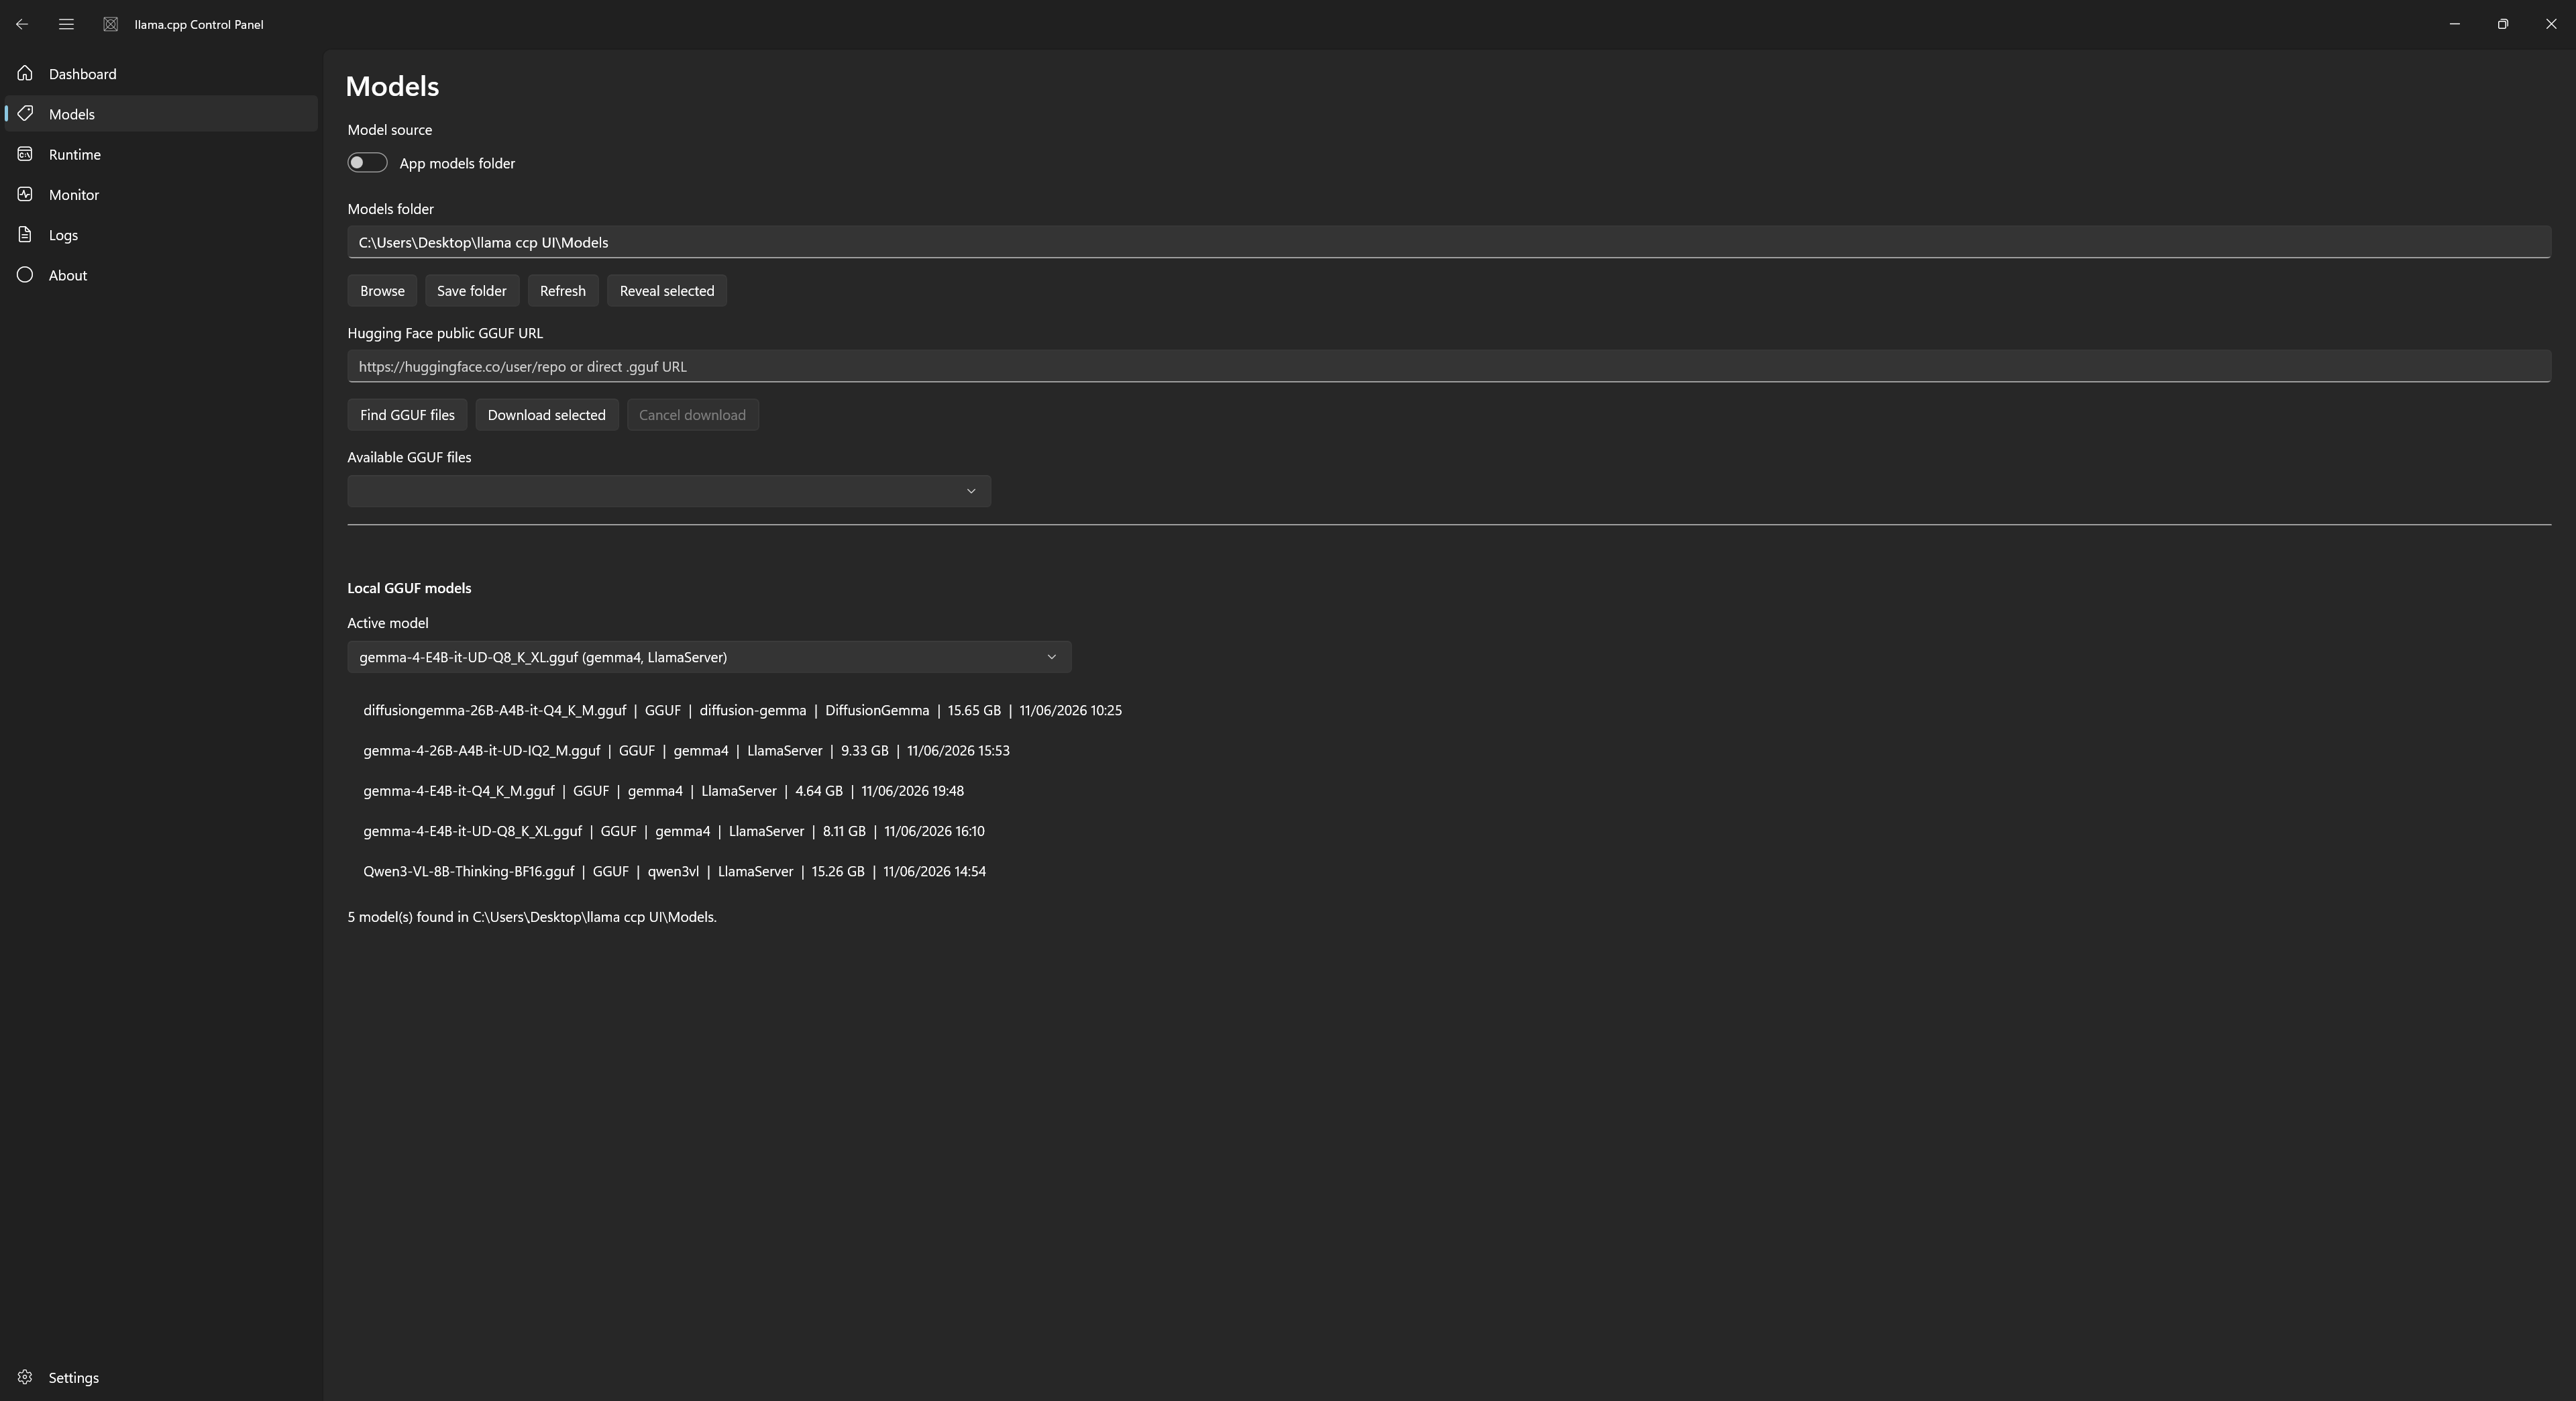Open the Logs page

tap(160, 234)
